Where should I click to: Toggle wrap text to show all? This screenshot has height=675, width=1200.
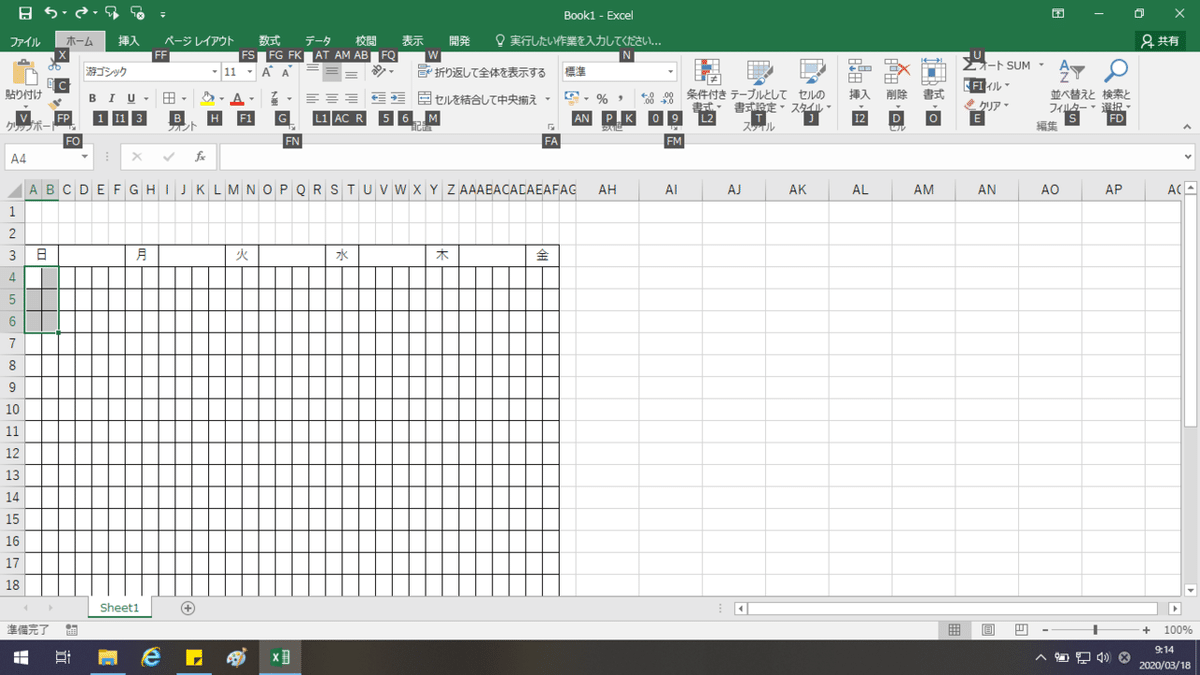(482, 72)
